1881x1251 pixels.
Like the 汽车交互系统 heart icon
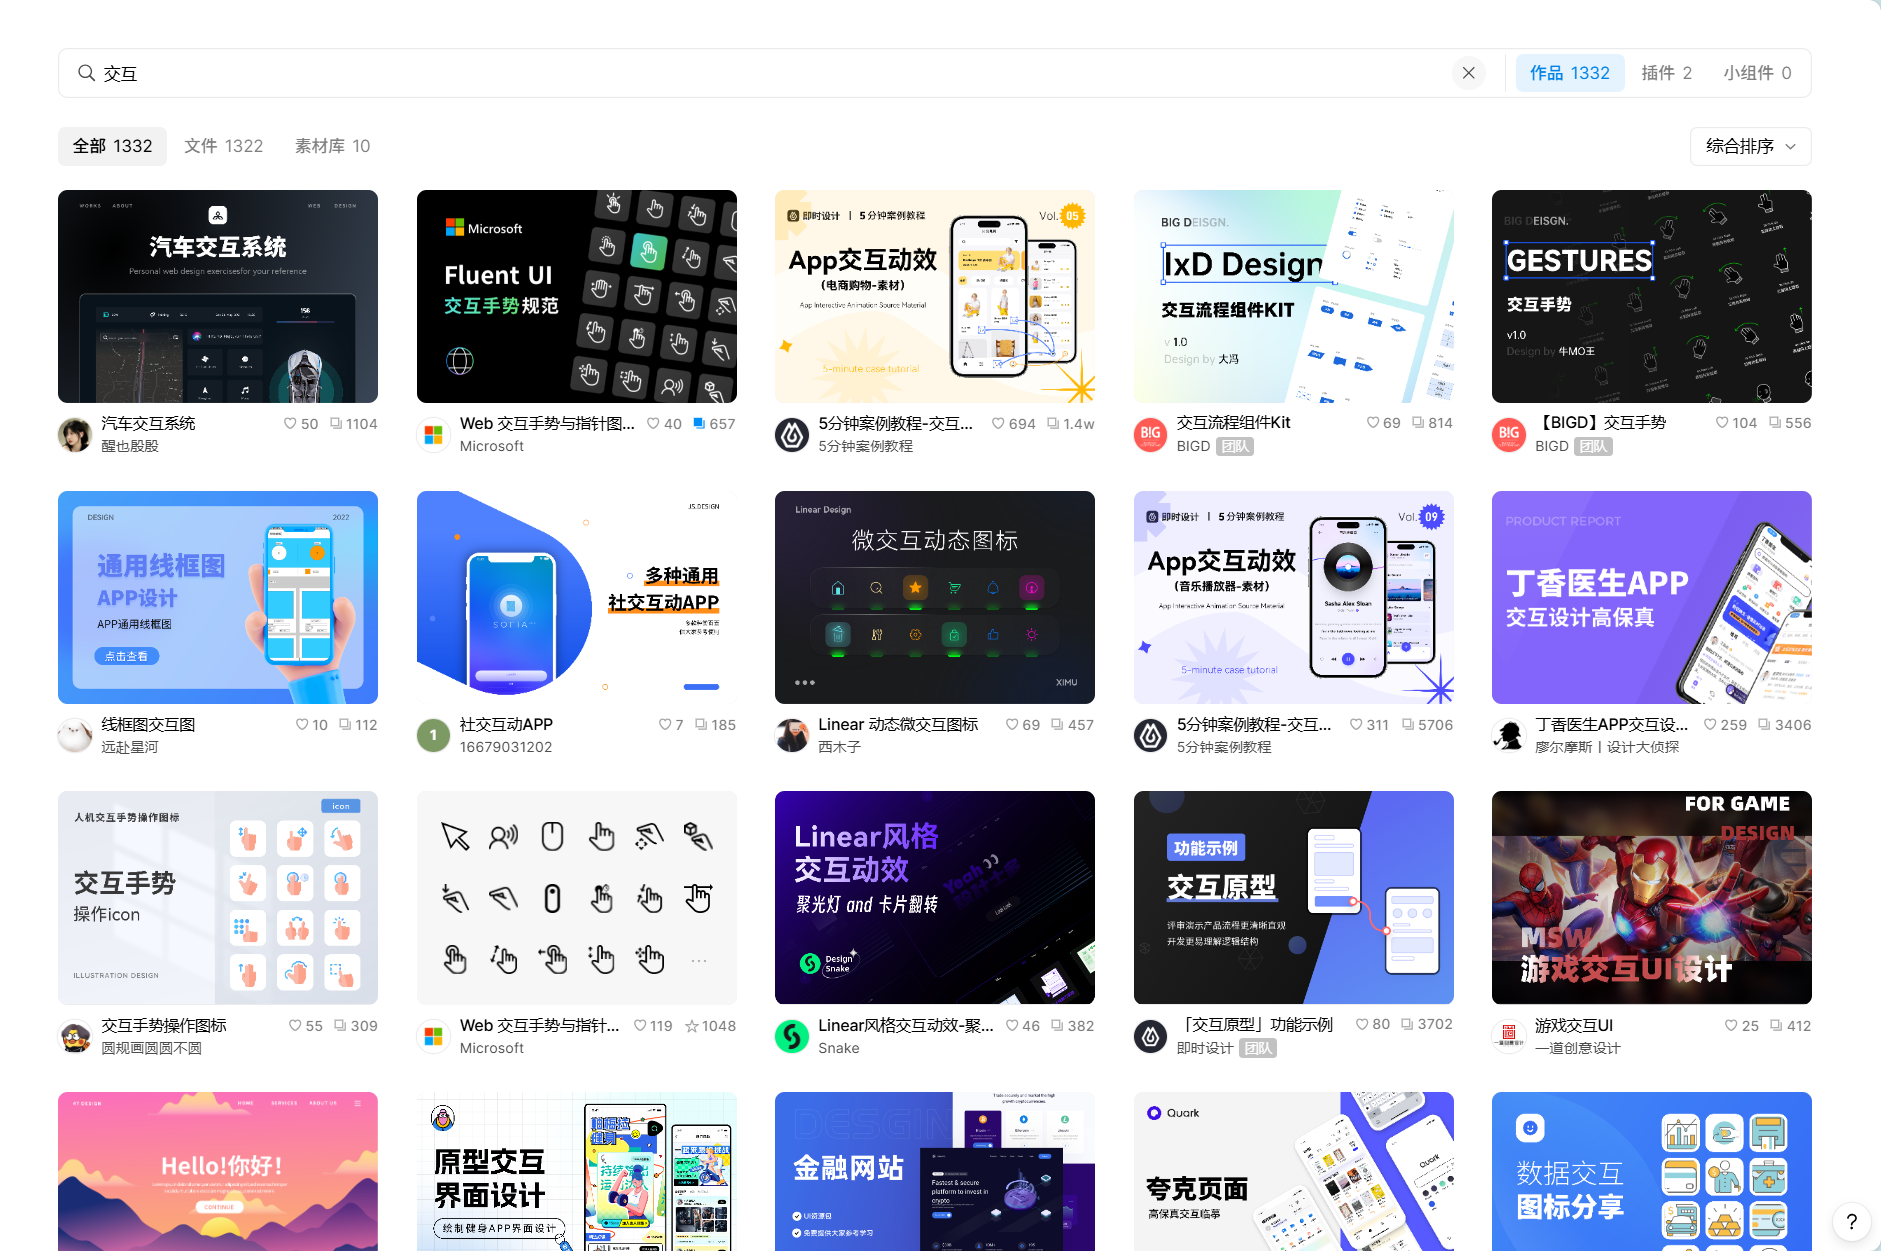[x=290, y=424]
